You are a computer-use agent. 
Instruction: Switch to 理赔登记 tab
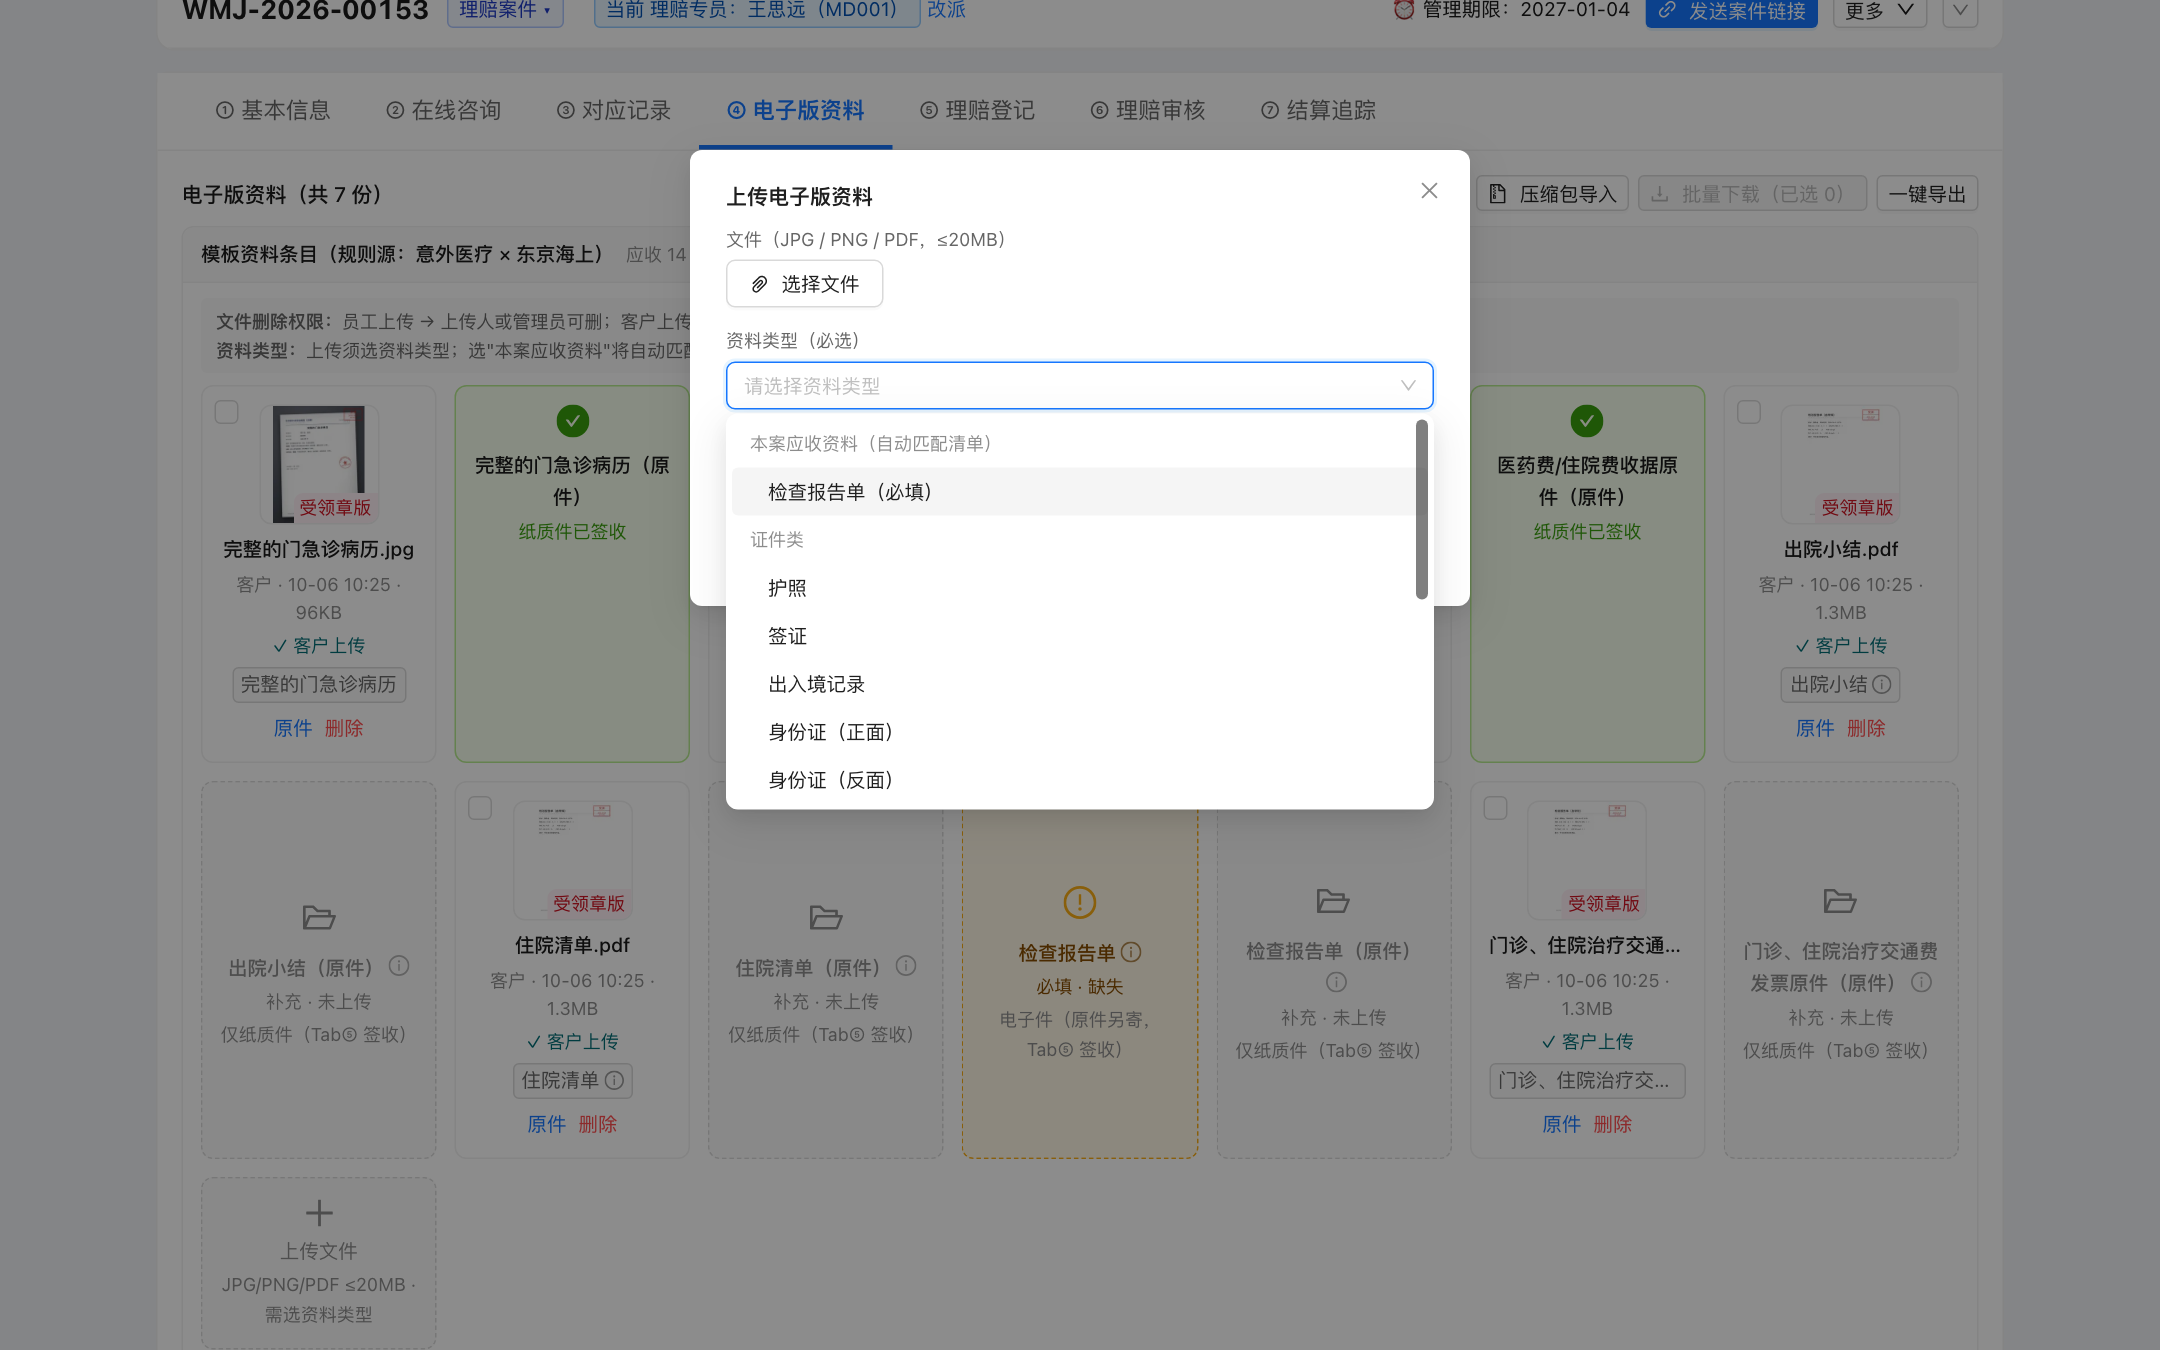(978, 110)
